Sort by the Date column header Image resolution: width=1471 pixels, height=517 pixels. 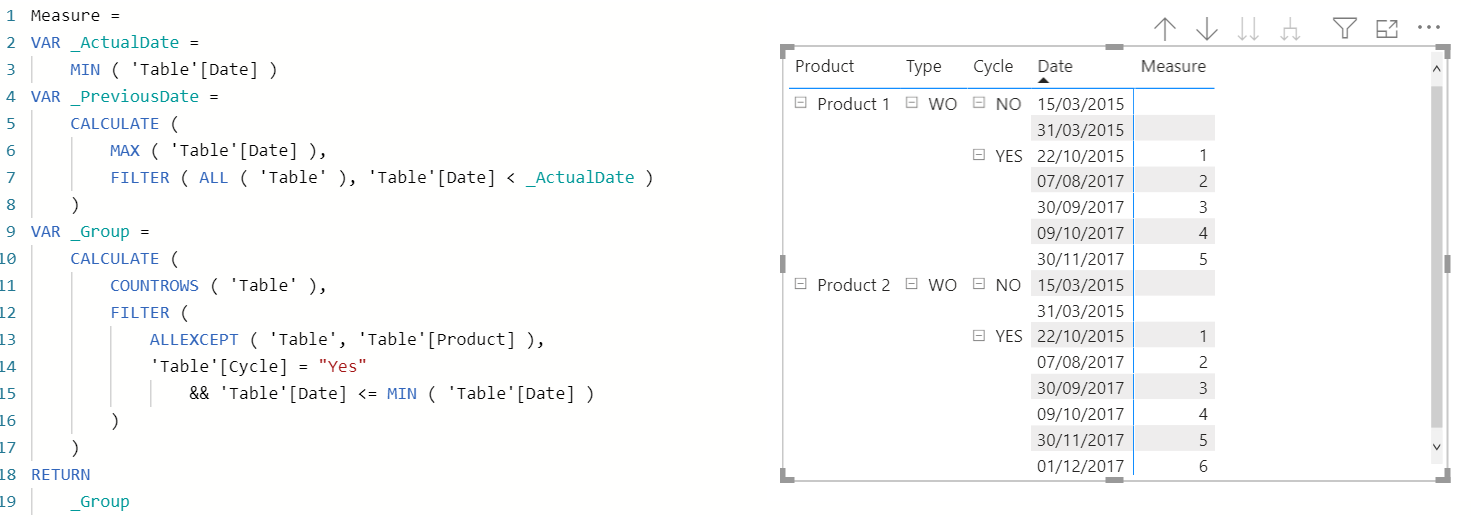pyautogui.click(x=1055, y=66)
